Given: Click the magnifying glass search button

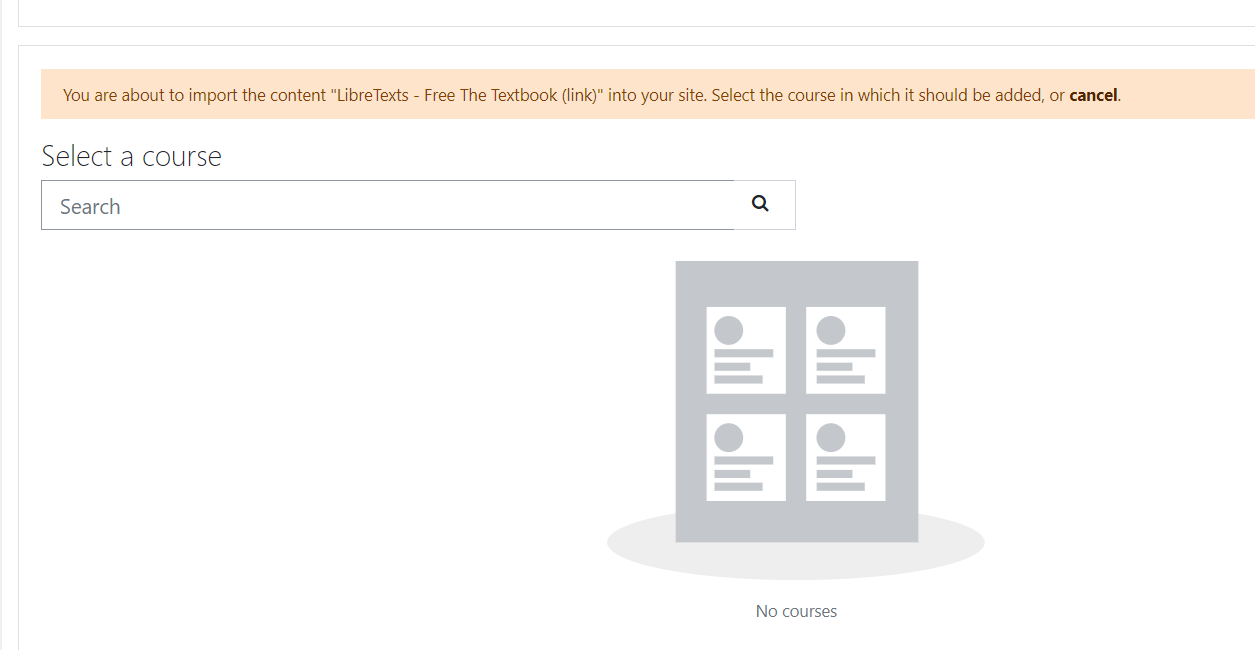Looking at the screenshot, I should (x=765, y=205).
